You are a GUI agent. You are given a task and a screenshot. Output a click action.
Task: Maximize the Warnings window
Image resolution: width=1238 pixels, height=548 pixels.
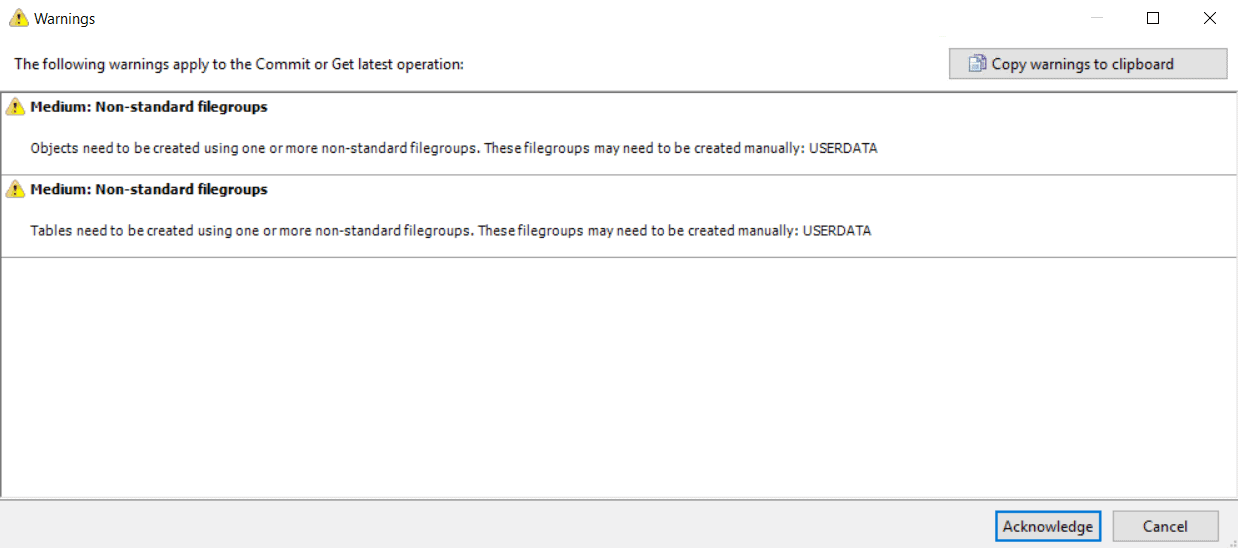click(1153, 18)
